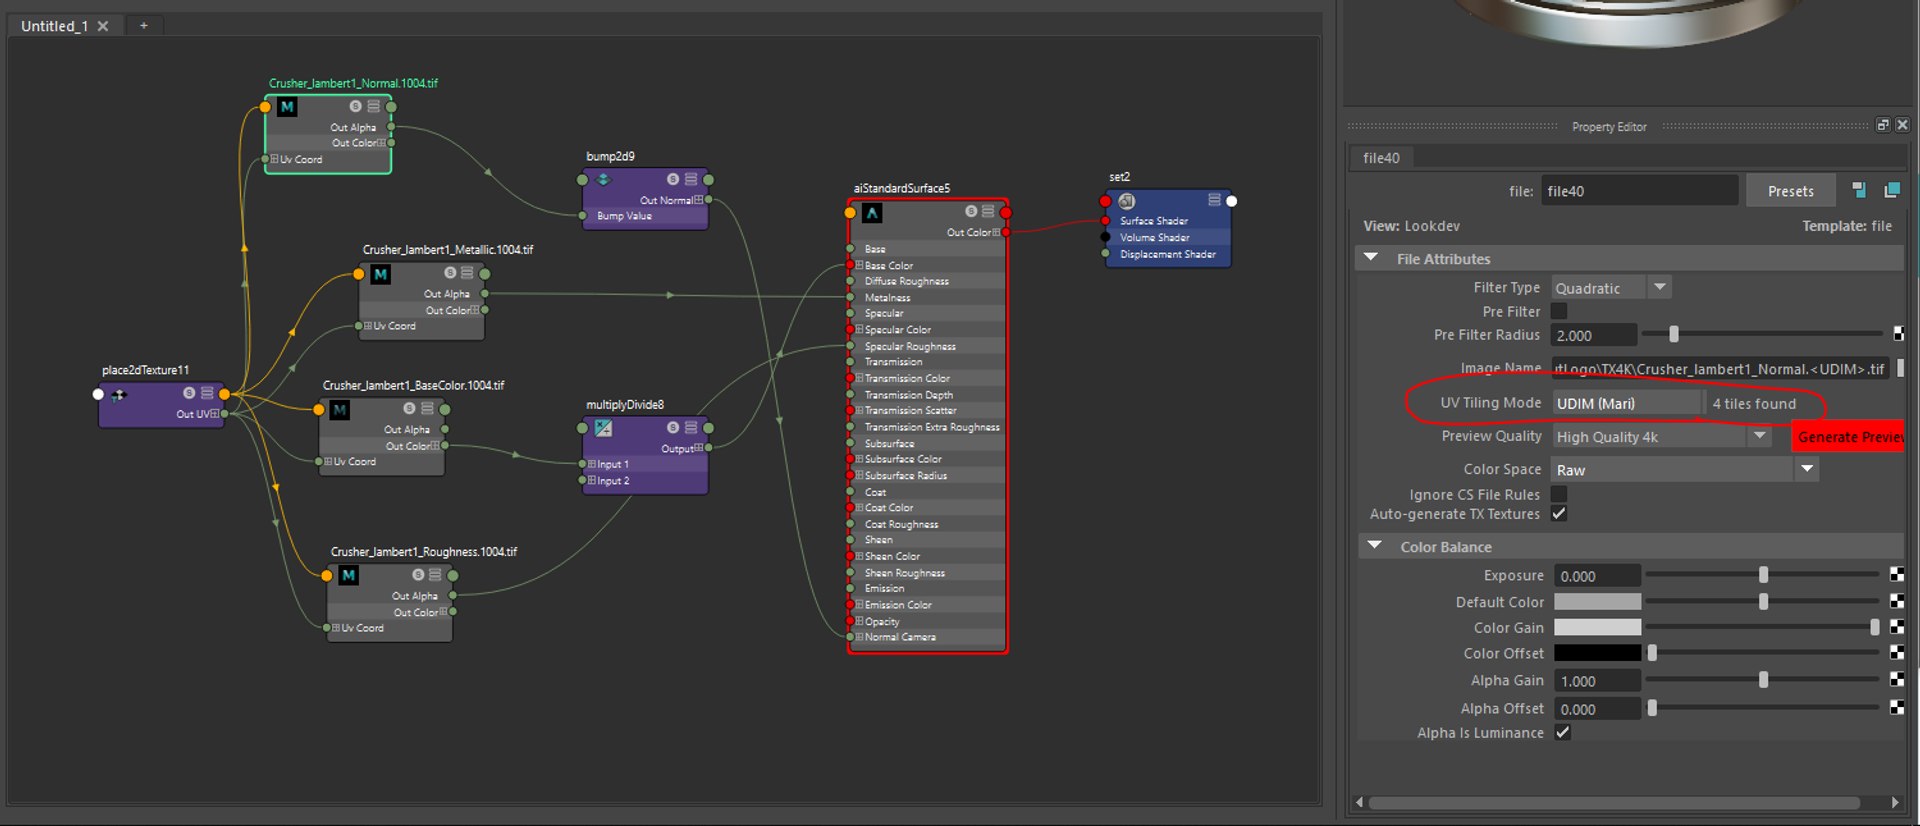Screen dimensions: 1920x826
Task: Click checker map button for Alpha Offset
Action: tap(1897, 708)
